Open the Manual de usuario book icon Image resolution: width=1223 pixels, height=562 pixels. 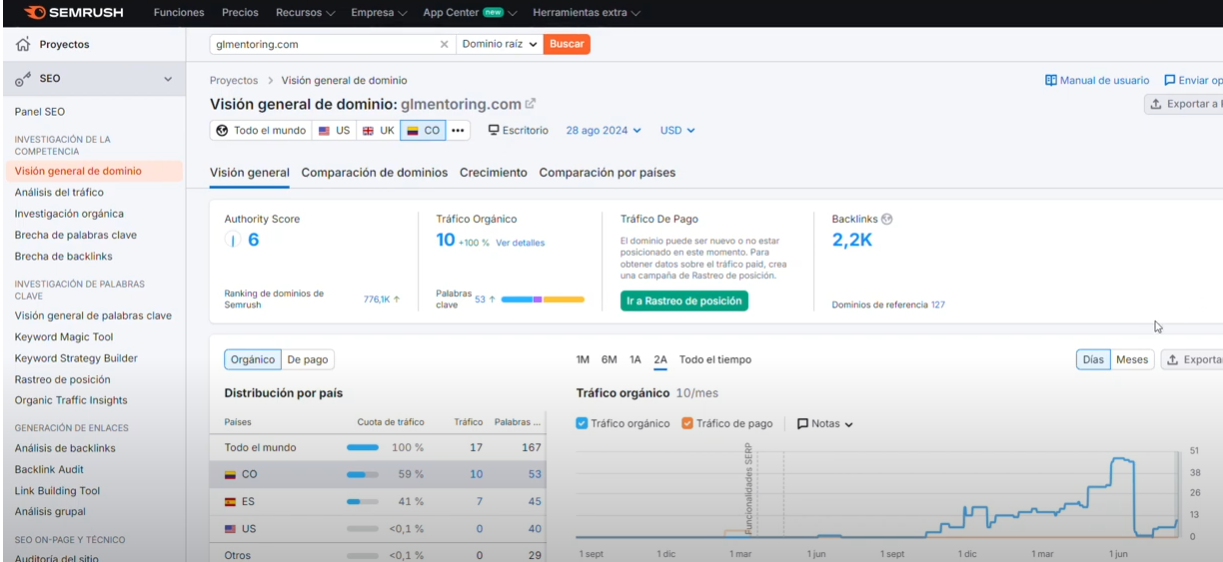click(x=1051, y=80)
